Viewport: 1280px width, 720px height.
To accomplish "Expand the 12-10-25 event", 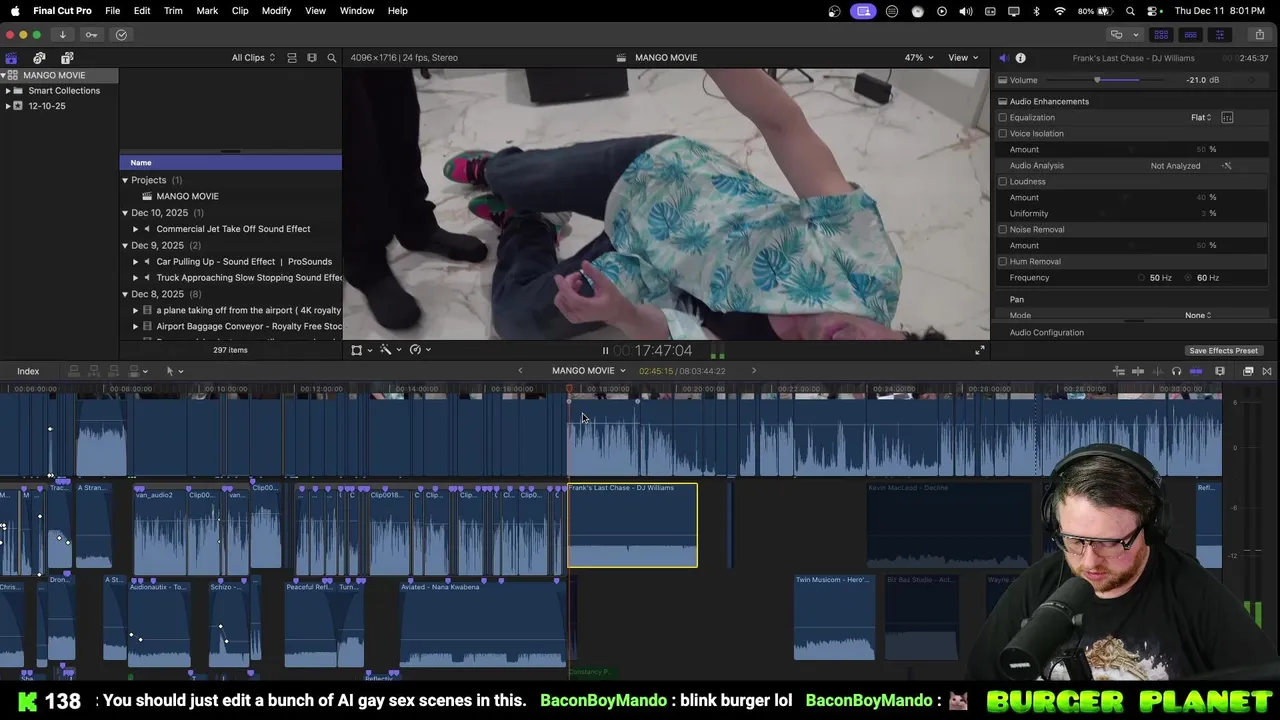I will click(x=8, y=106).
